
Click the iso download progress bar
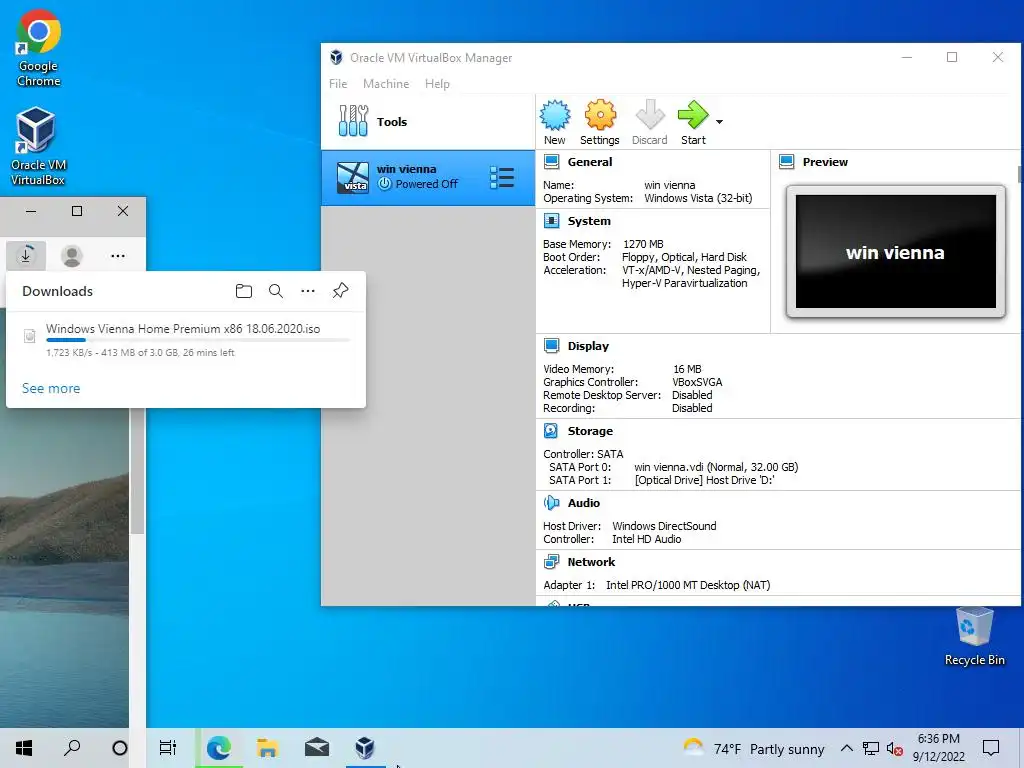coord(198,340)
